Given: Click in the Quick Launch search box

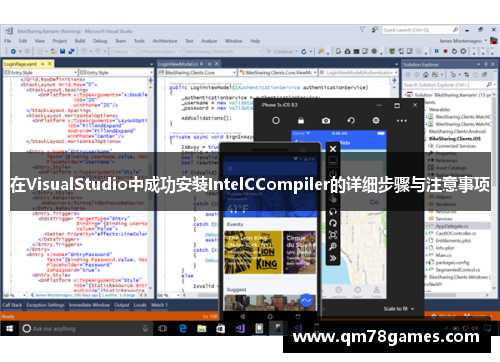Looking at the screenshot, I should (421, 30).
